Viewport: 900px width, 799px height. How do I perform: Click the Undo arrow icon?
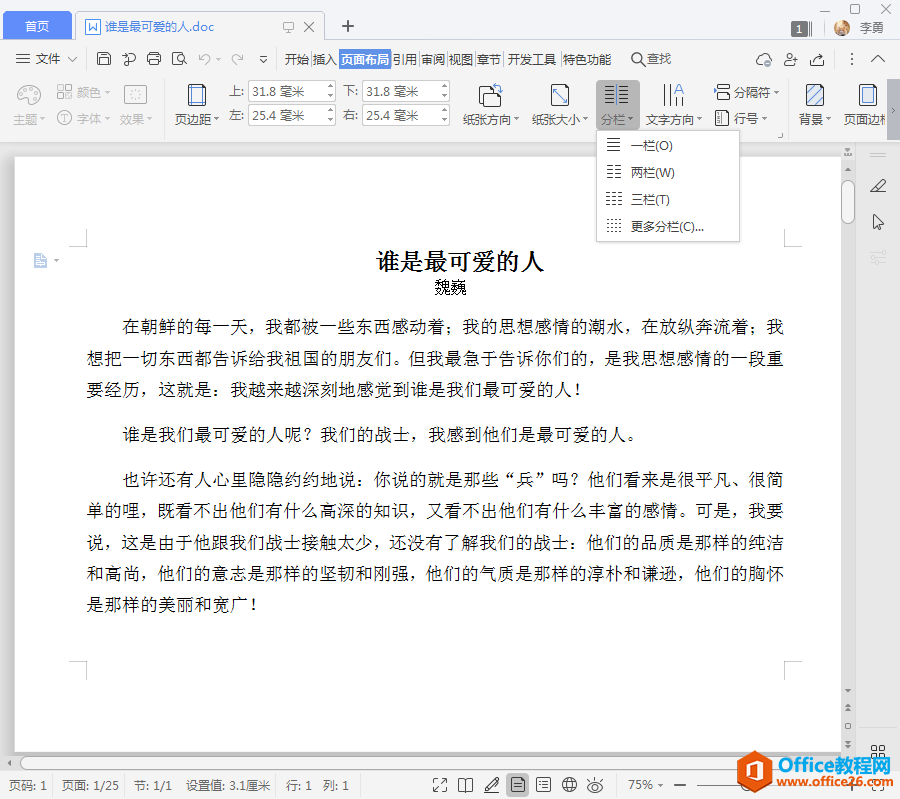pyautogui.click(x=204, y=59)
